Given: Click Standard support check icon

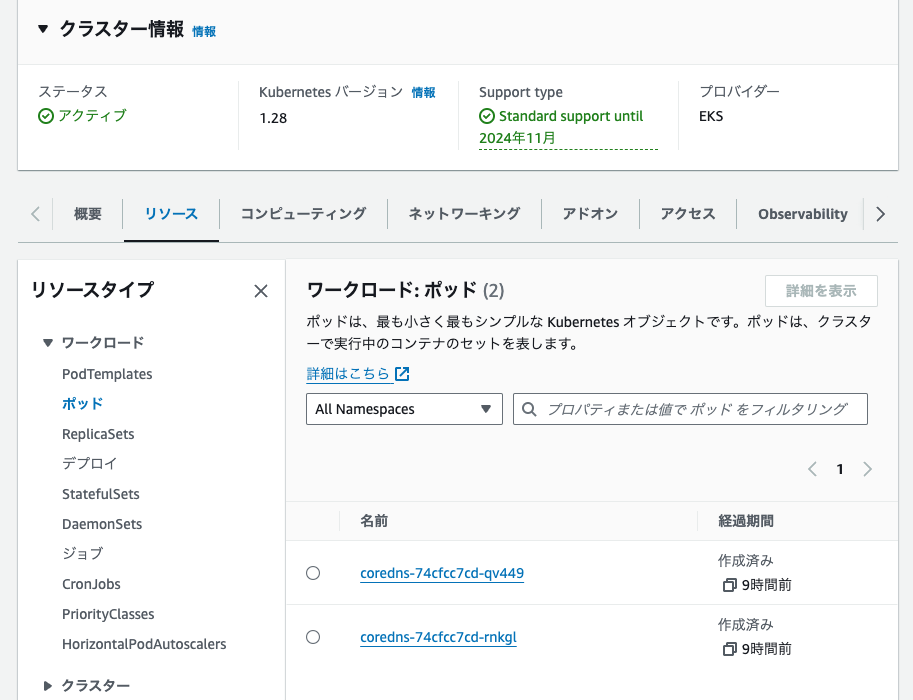Looking at the screenshot, I should (x=487, y=116).
